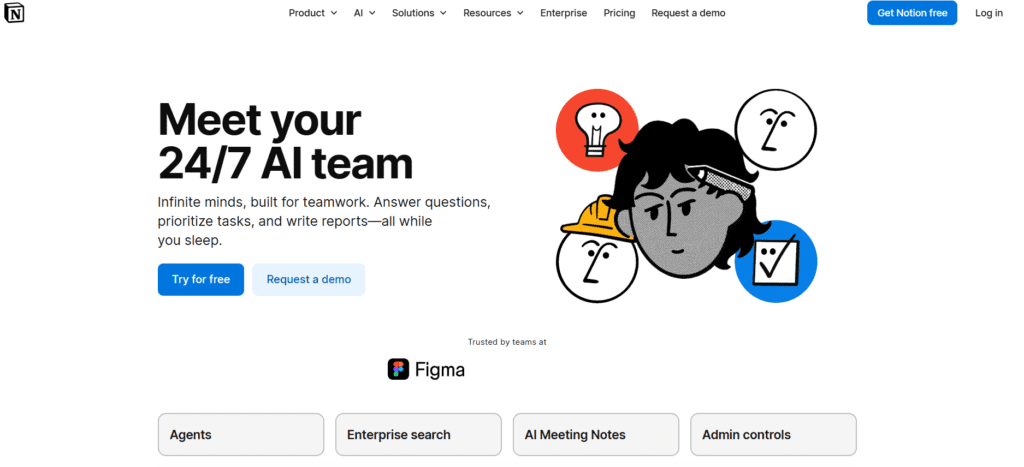
Task: Click the 'Trusted by teams at' text
Action: point(507,342)
